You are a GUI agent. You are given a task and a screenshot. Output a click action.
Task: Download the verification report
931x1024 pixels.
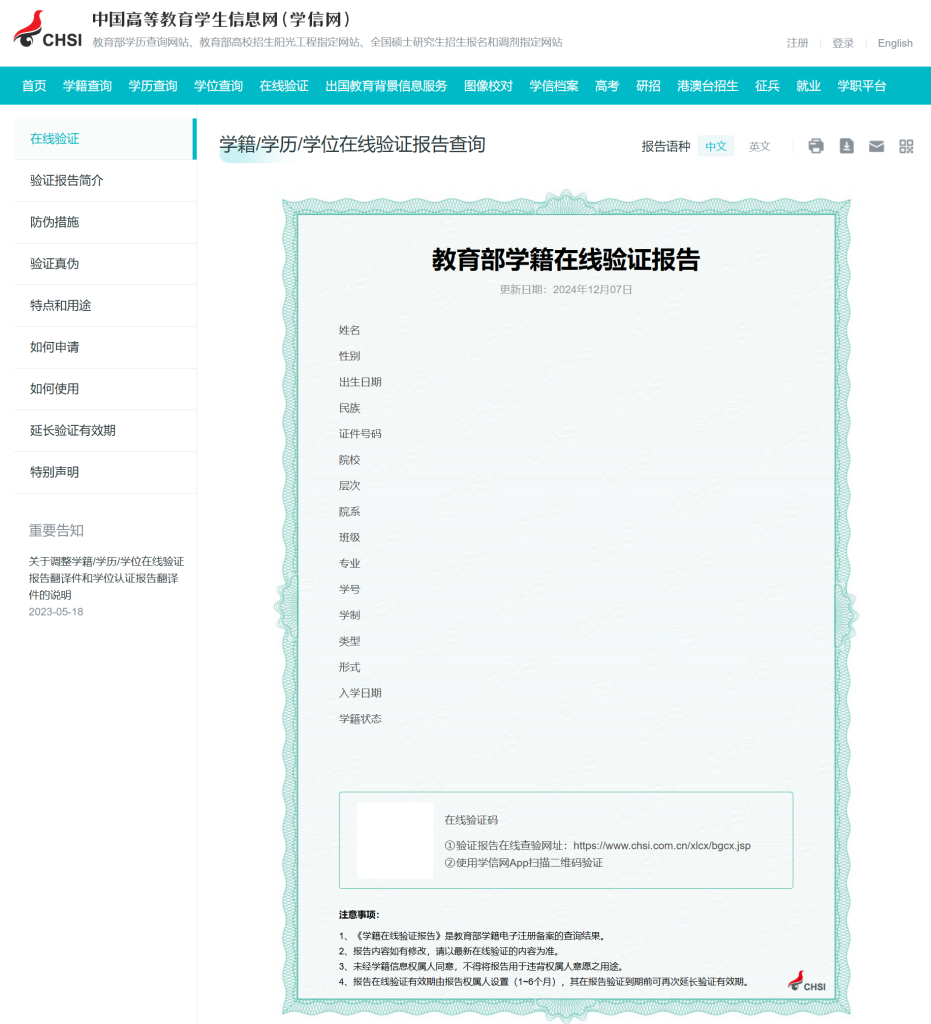point(846,146)
